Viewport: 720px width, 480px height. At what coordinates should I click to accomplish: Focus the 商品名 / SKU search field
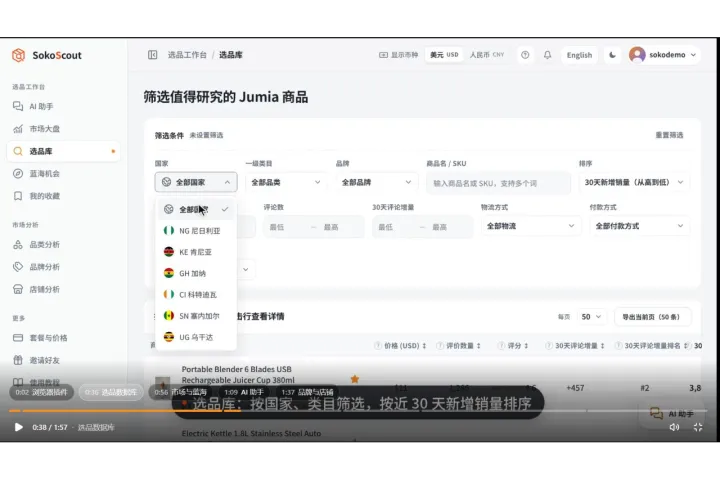coord(498,183)
